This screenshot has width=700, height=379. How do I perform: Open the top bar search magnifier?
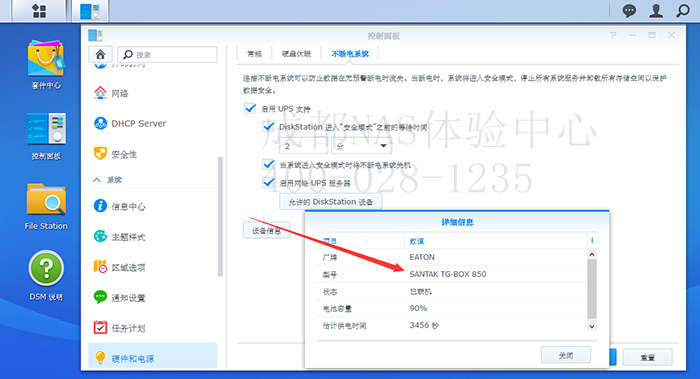[683, 11]
